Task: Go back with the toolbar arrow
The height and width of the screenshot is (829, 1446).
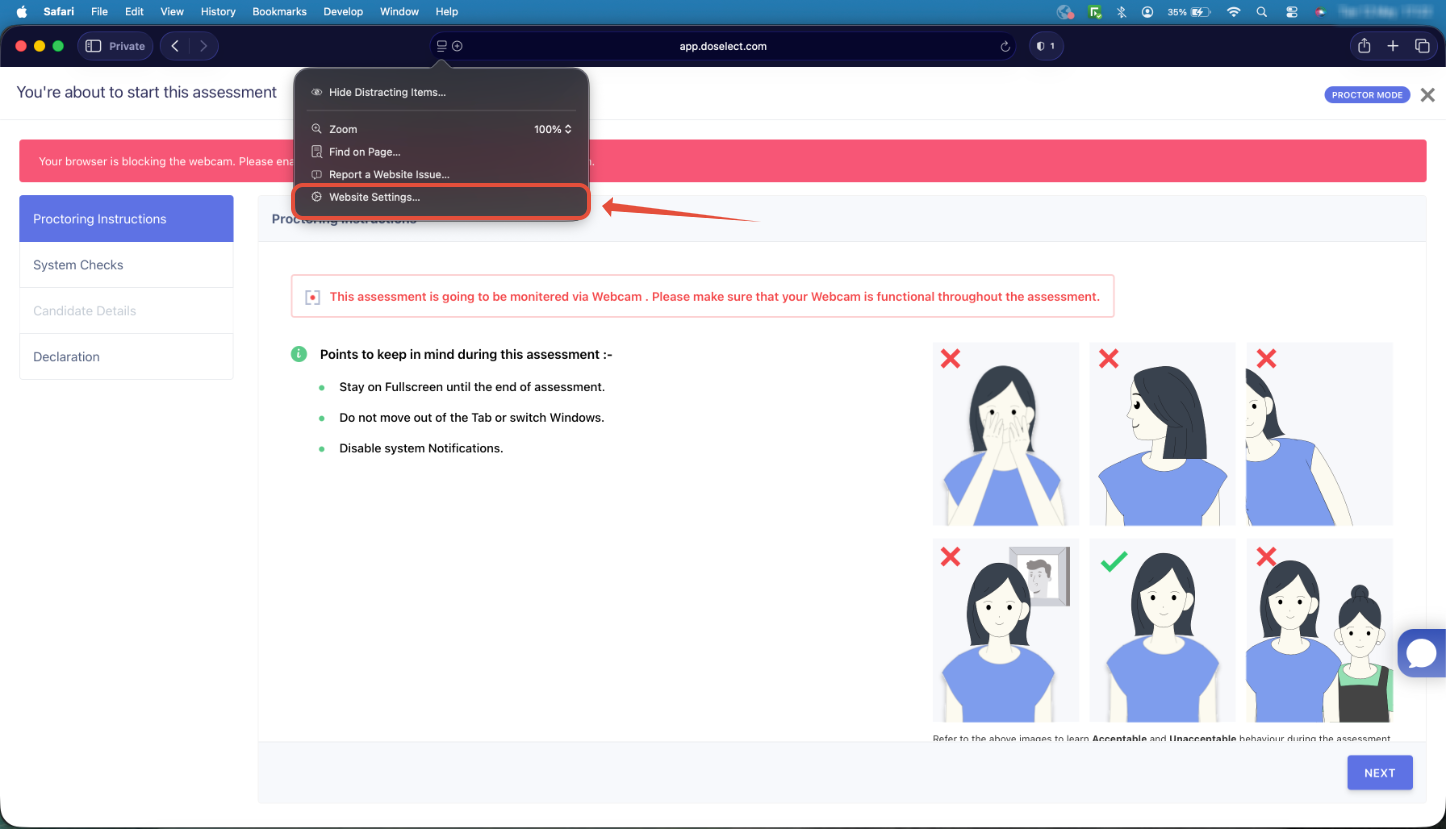Action: (175, 46)
